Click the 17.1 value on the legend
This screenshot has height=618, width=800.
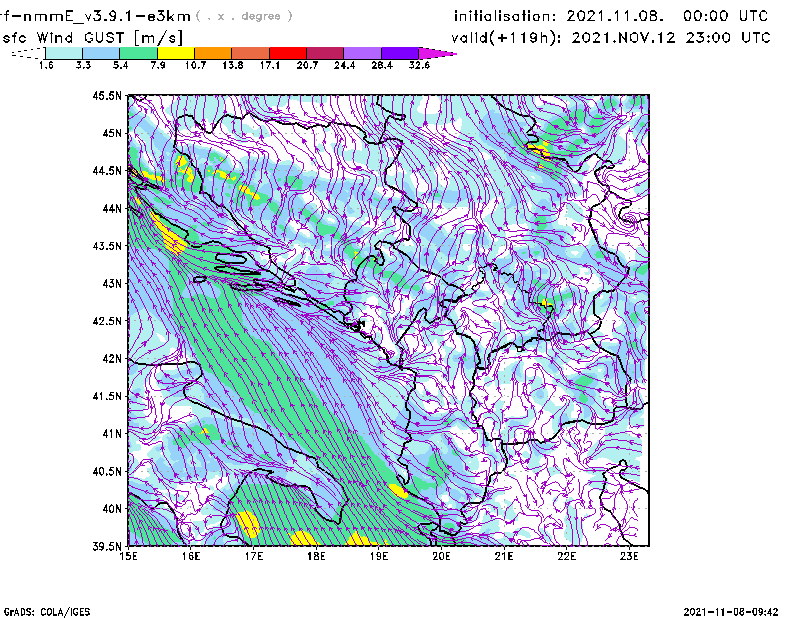click(x=269, y=65)
